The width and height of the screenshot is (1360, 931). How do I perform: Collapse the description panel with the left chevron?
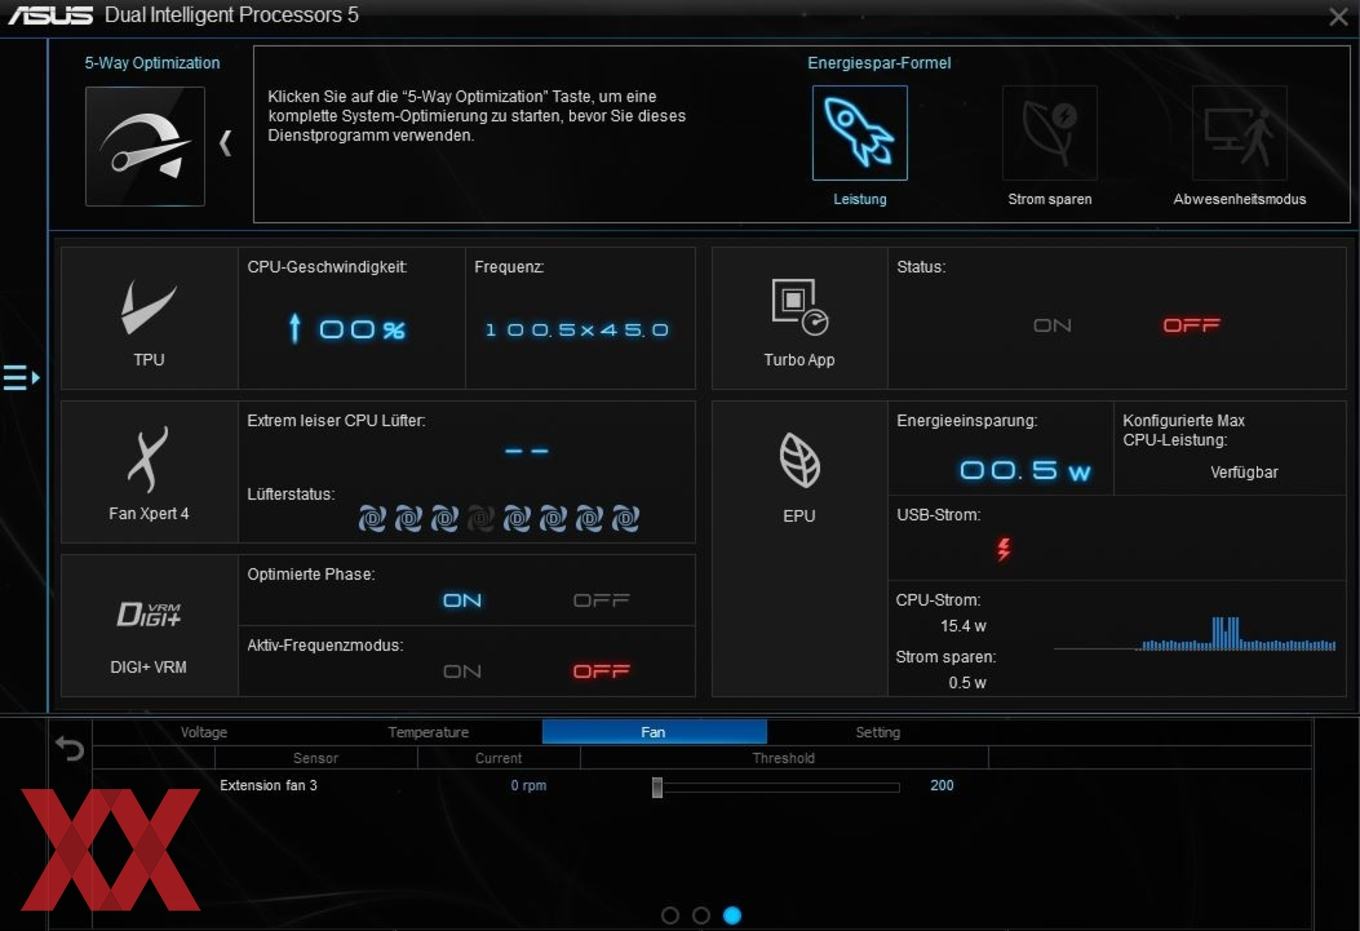(225, 144)
